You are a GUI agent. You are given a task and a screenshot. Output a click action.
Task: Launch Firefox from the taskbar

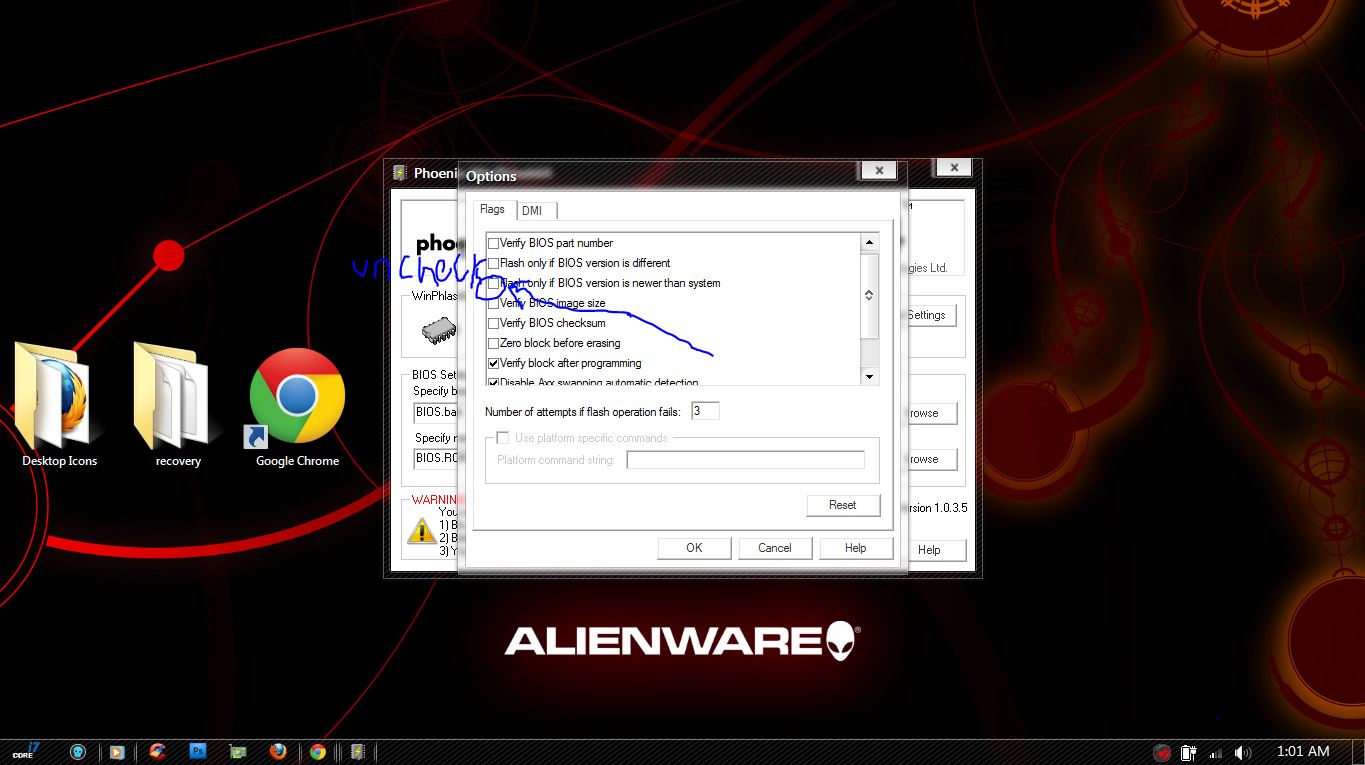click(277, 752)
